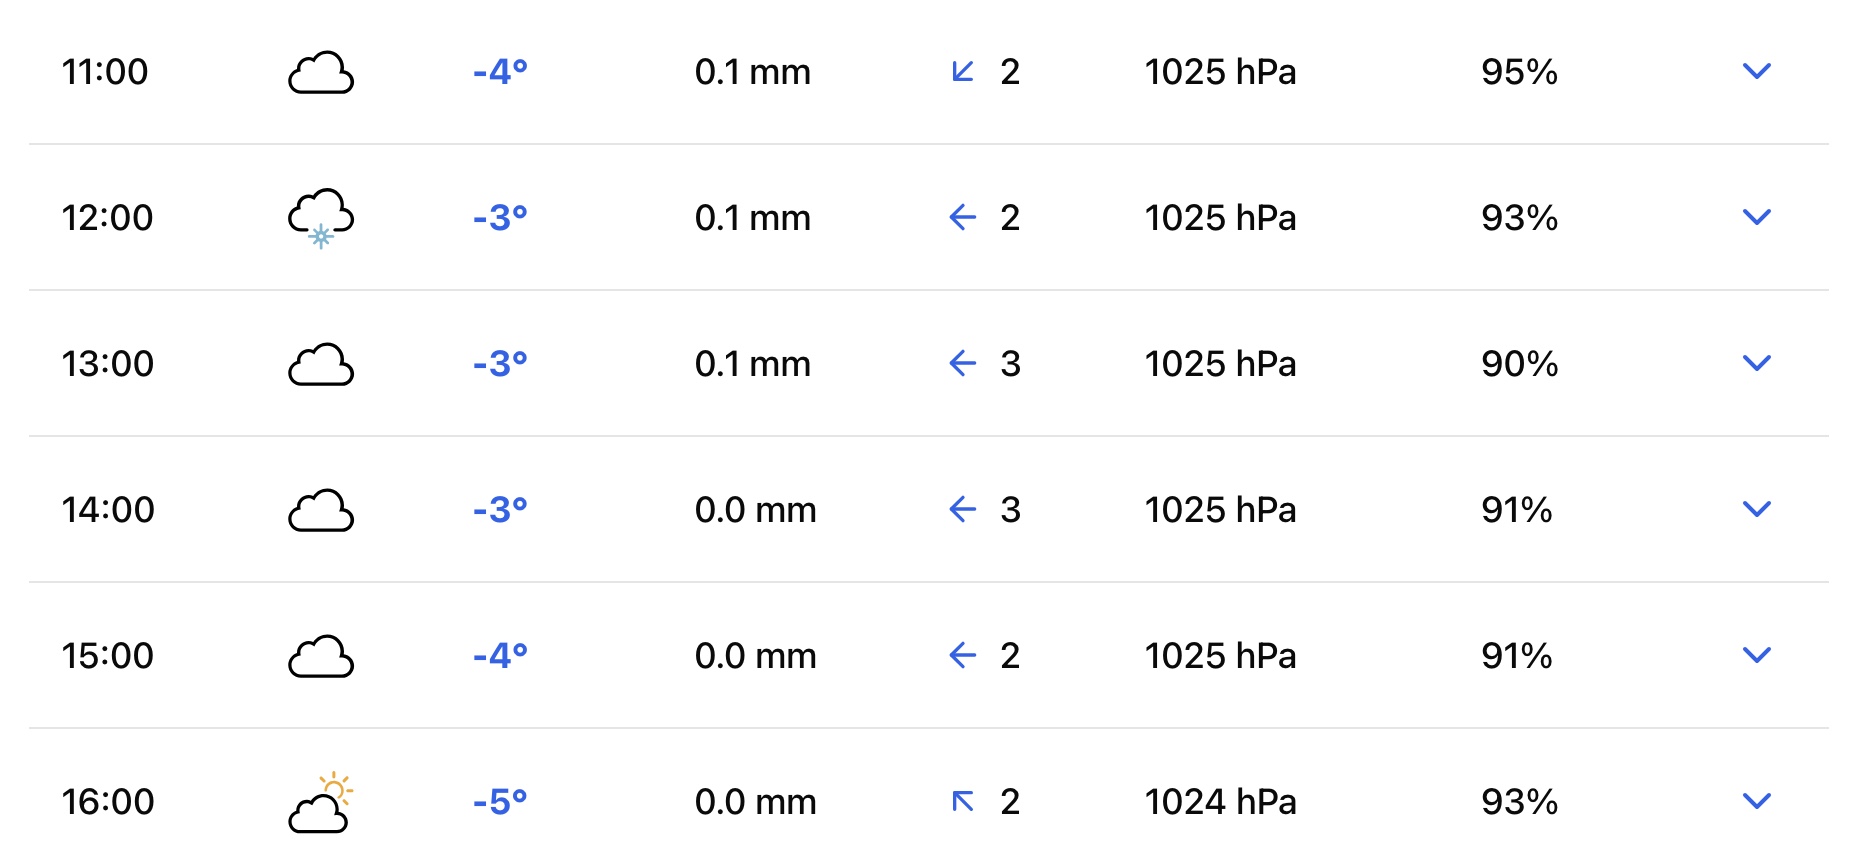Image resolution: width=1872 pixels, height=868 pixels.
Task: Click the 11:00 time label
Action: click(x=105, y=72)
